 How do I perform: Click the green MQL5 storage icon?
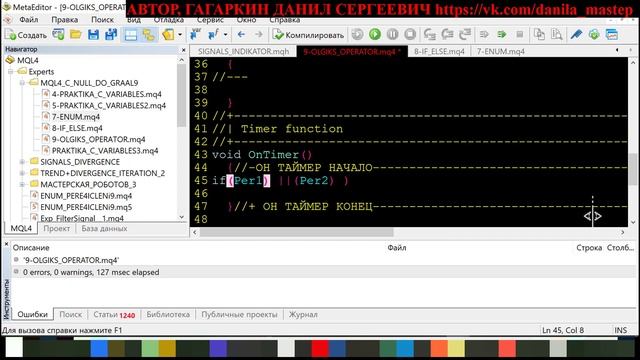[594, 35]
